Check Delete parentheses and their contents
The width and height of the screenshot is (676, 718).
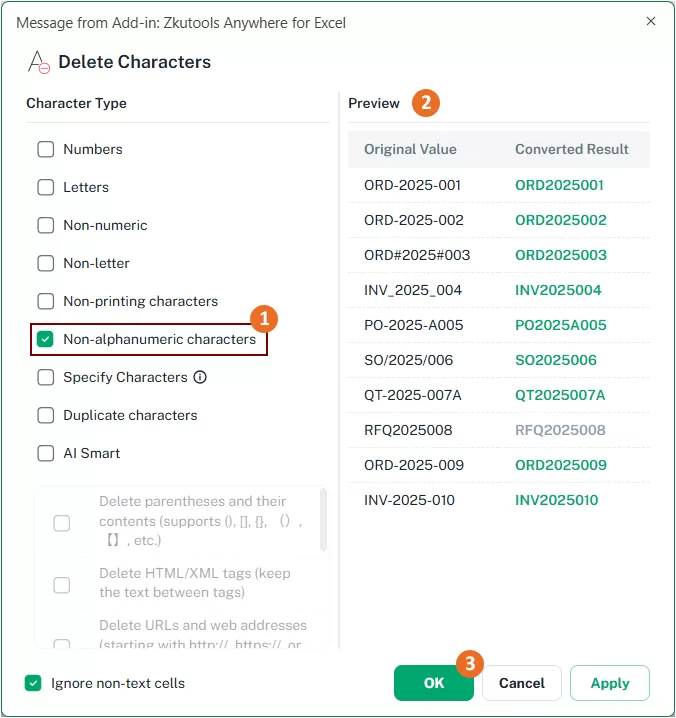click(62, 523)
